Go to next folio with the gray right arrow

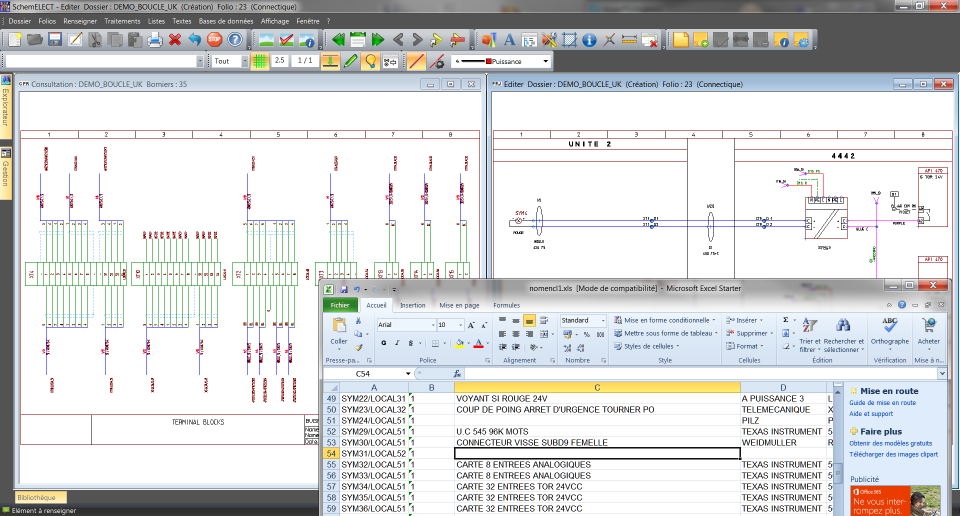point(418,40)
